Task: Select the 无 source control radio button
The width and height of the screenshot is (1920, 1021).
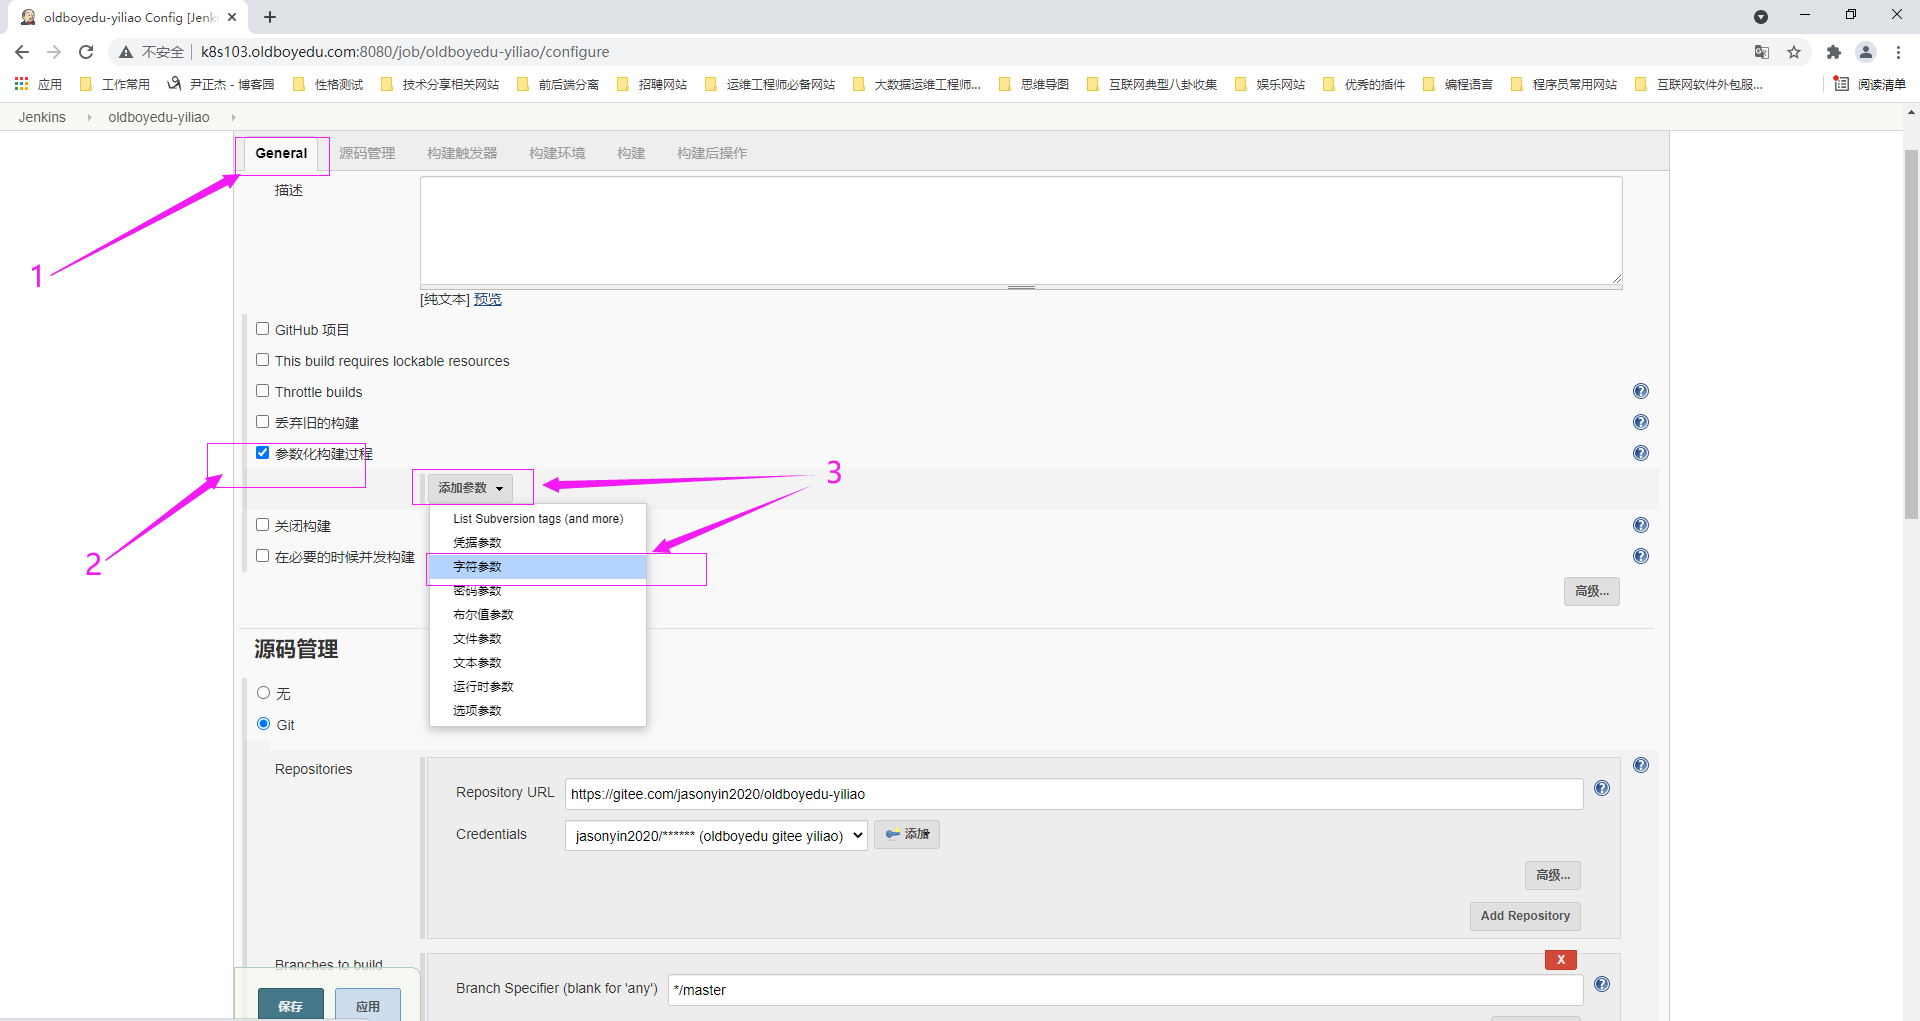Action: 264,693
